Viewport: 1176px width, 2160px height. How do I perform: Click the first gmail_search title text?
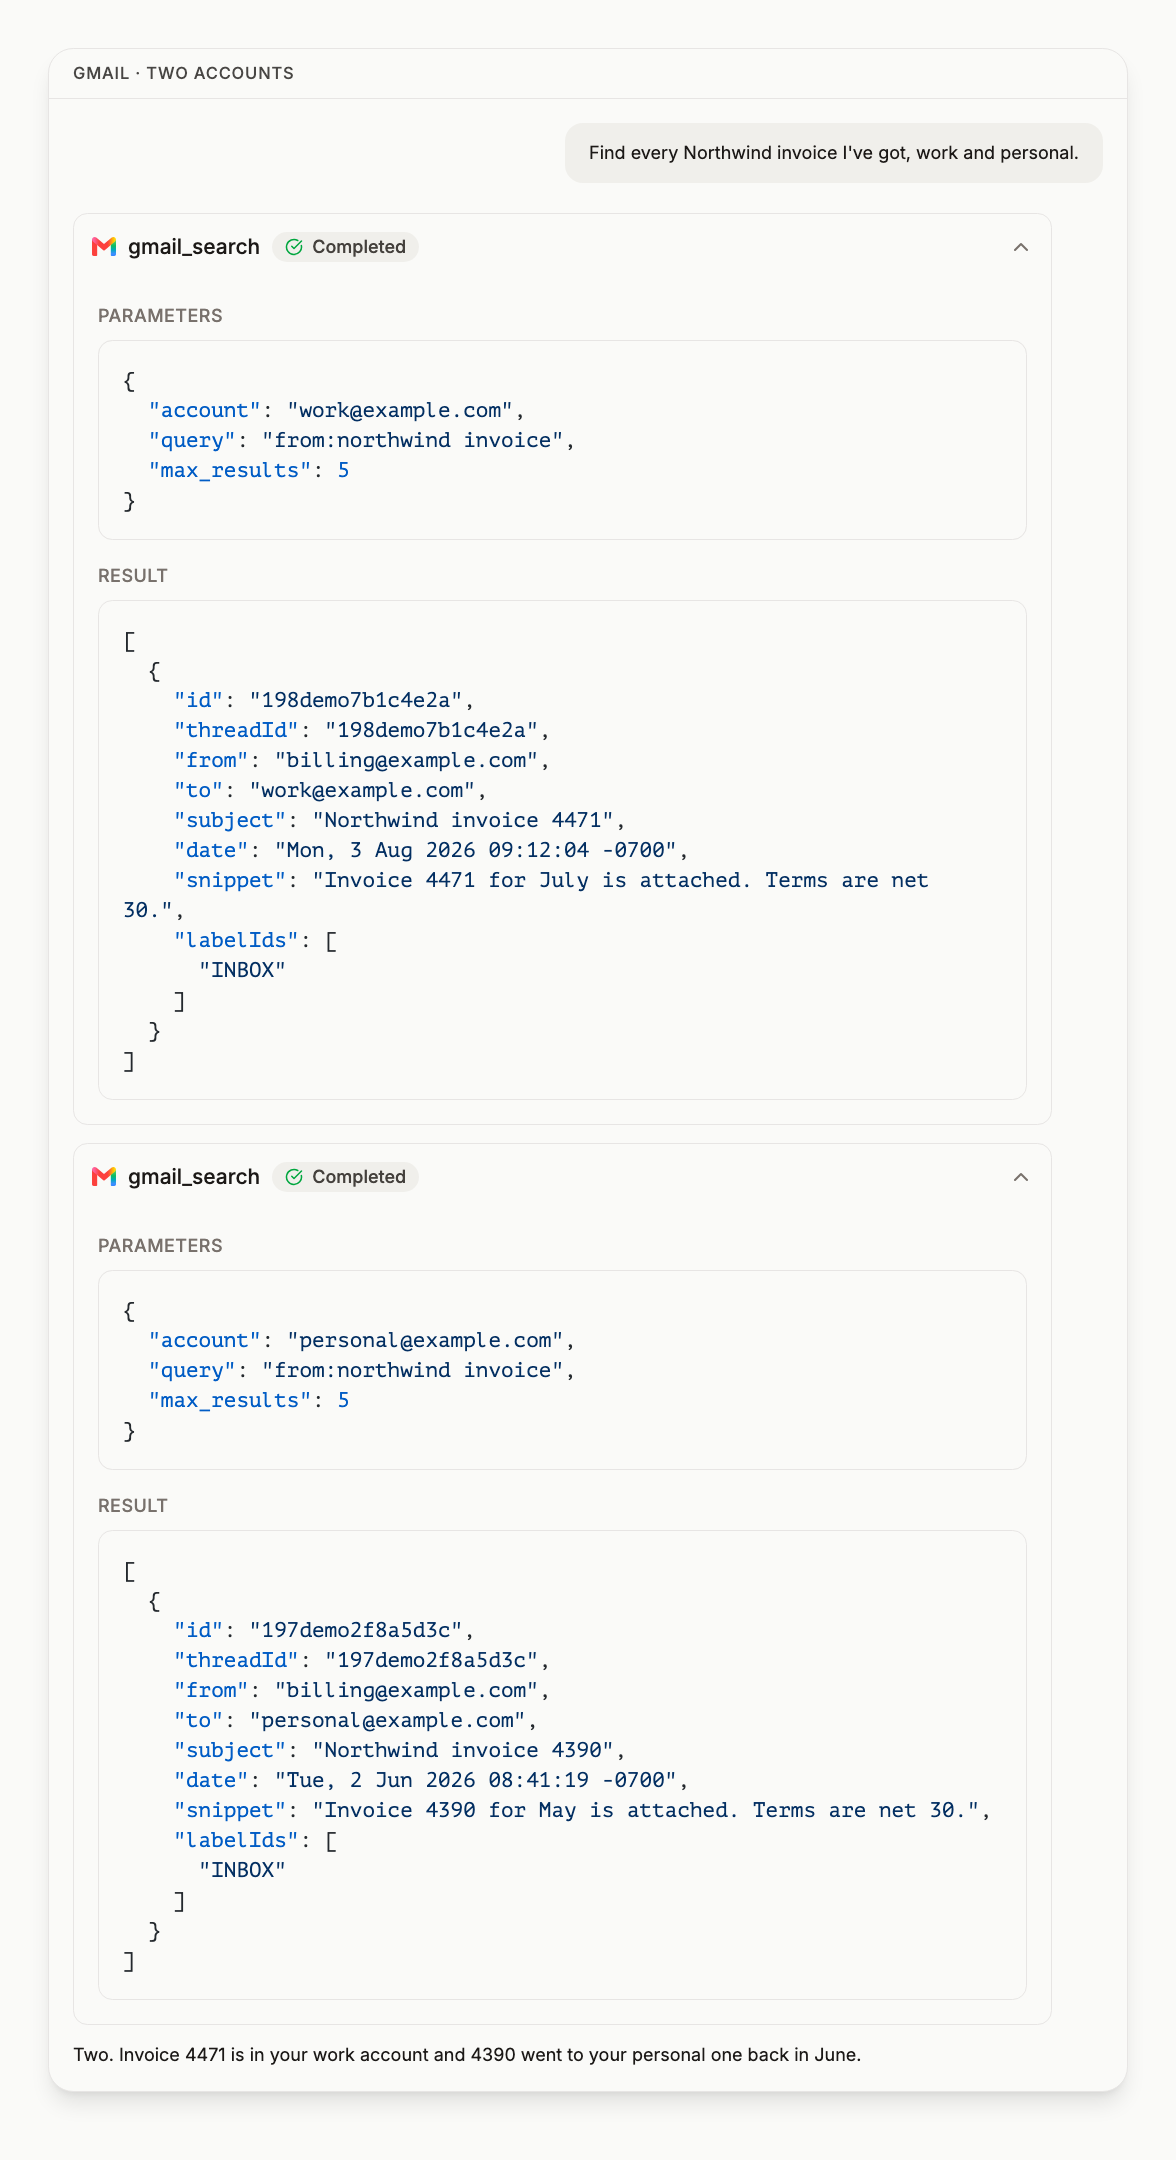coord(194,247)
